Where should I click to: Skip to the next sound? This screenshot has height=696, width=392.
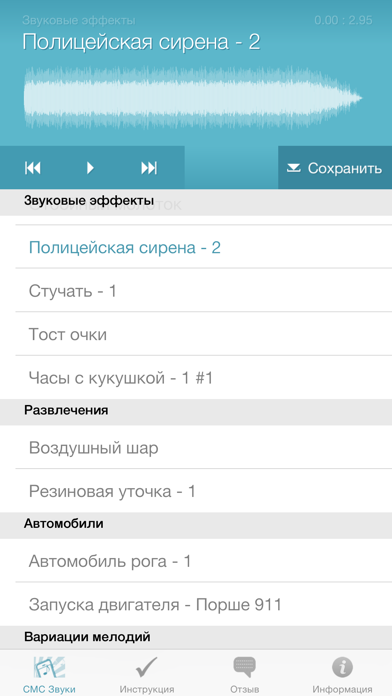(149, 168)
